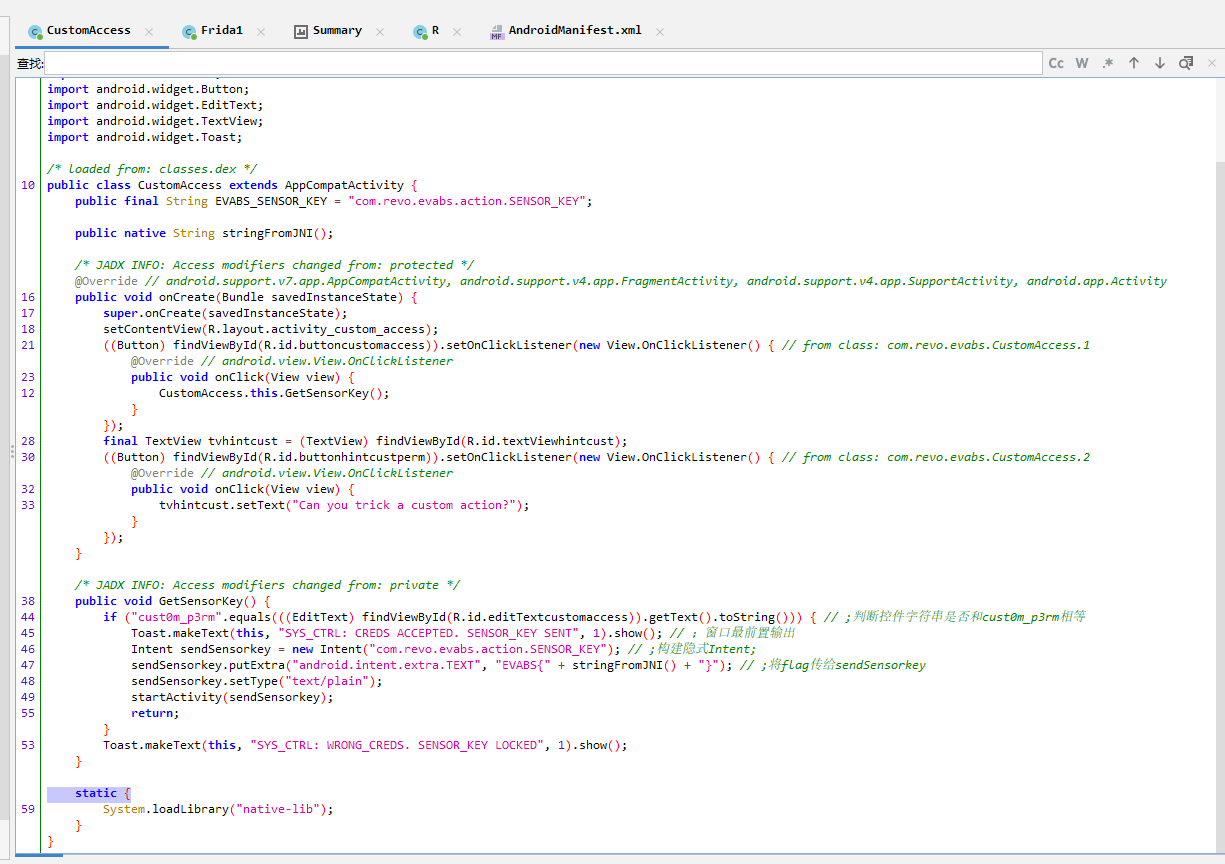1225x864 pixels.
Task: Click the find-all search results icon
Action: click(1186, 63)
